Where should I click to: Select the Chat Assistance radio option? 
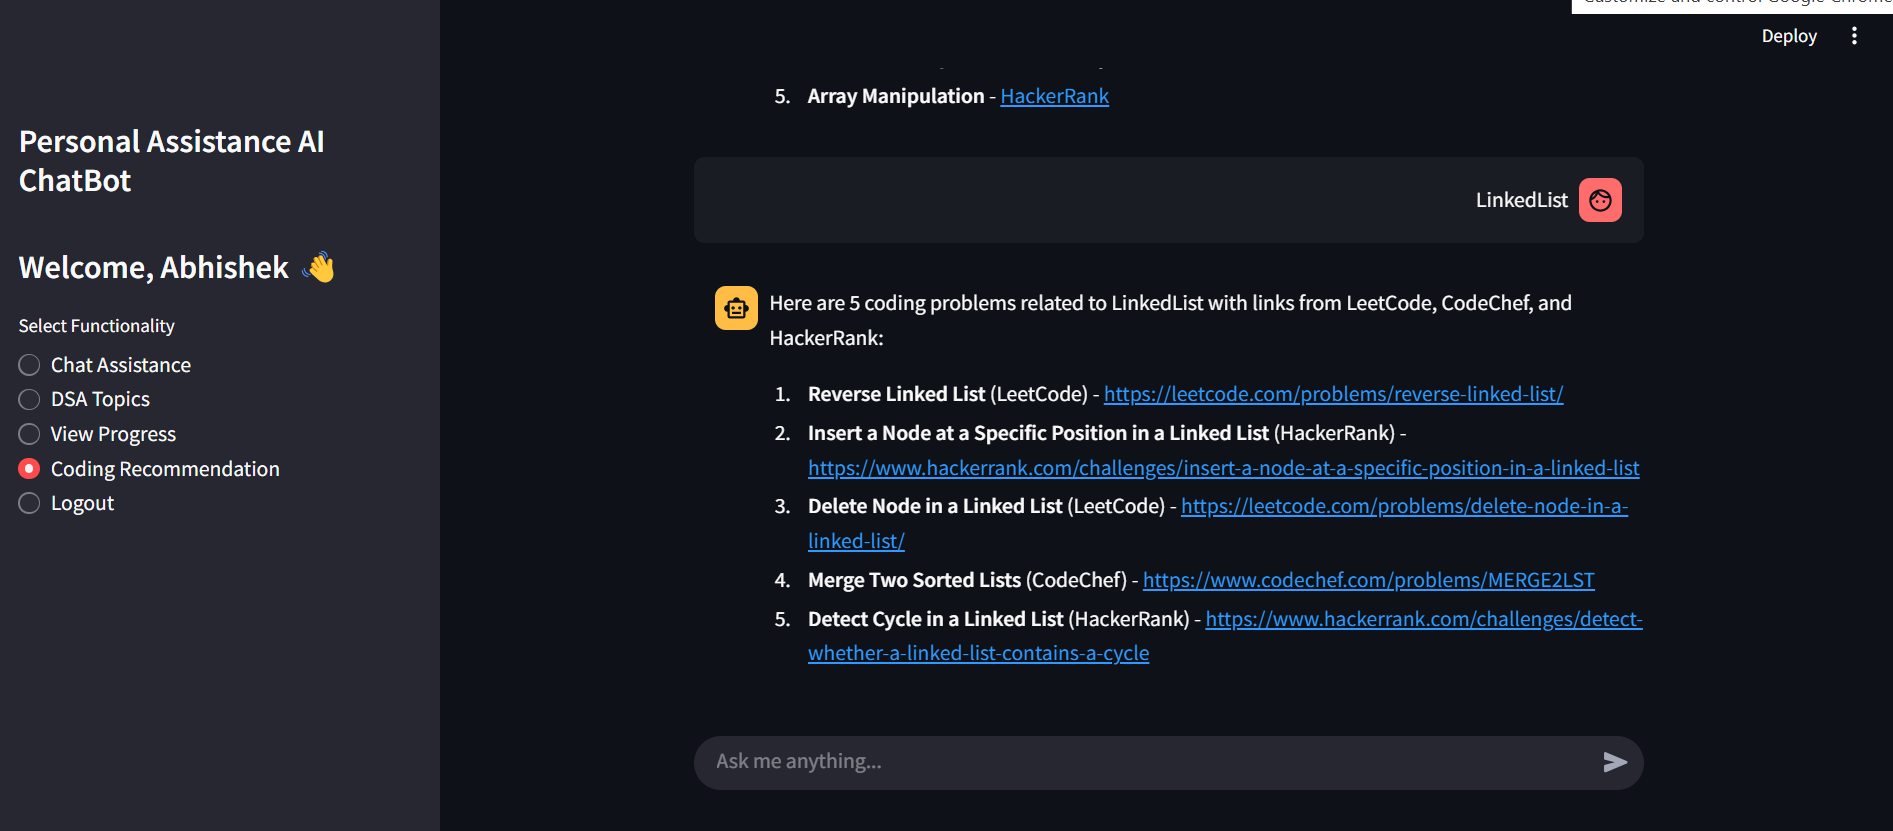pyautogui.click(x=30, y=365)
